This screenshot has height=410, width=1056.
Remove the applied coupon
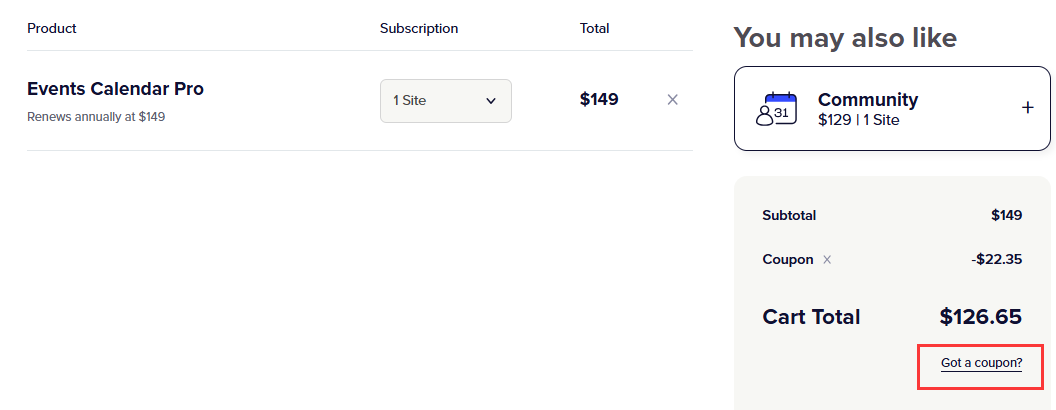[x=826, y=260]
